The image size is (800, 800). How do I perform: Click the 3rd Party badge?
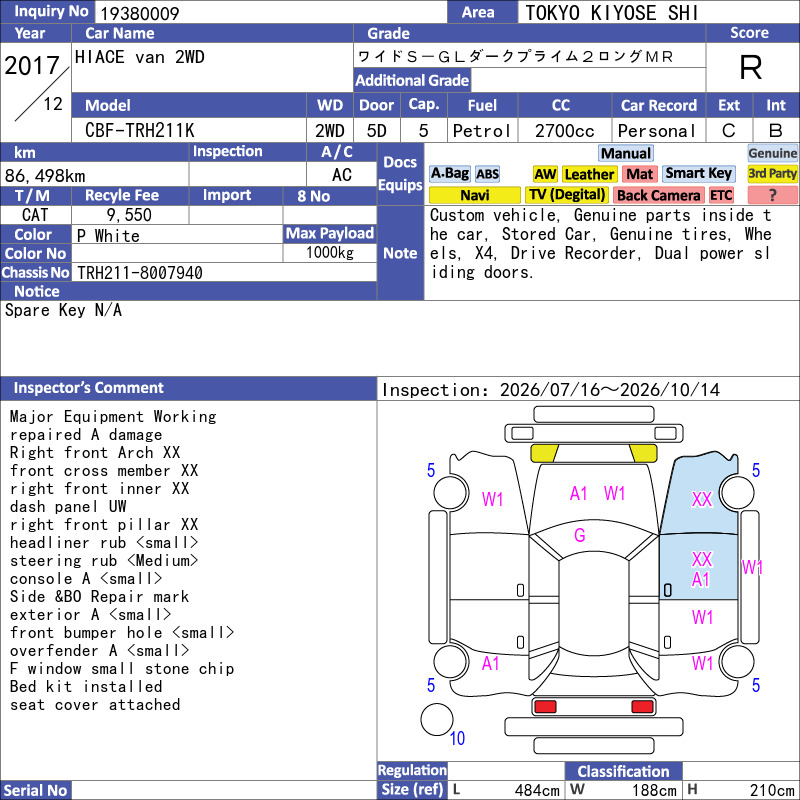772,174
